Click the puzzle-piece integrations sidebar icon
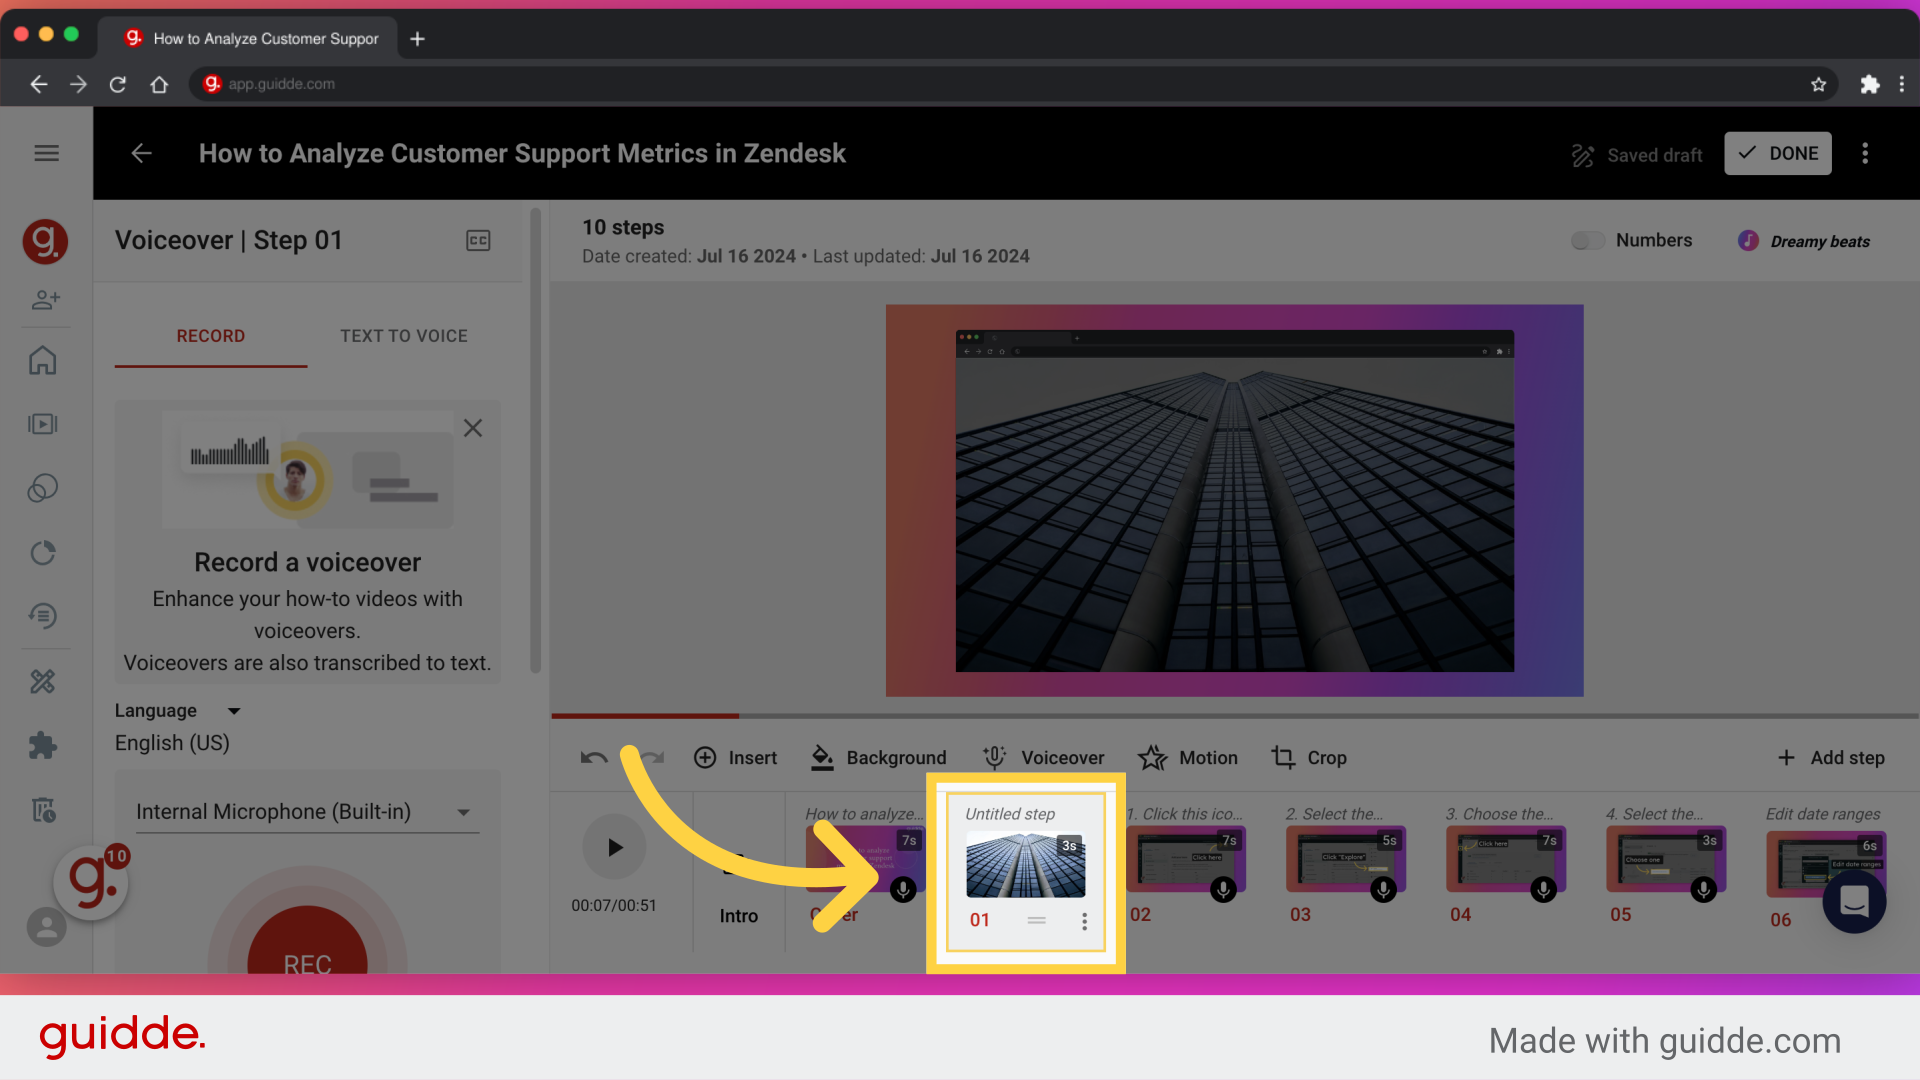Screen dimensions: 1920x1080 [x=44, y=745]
